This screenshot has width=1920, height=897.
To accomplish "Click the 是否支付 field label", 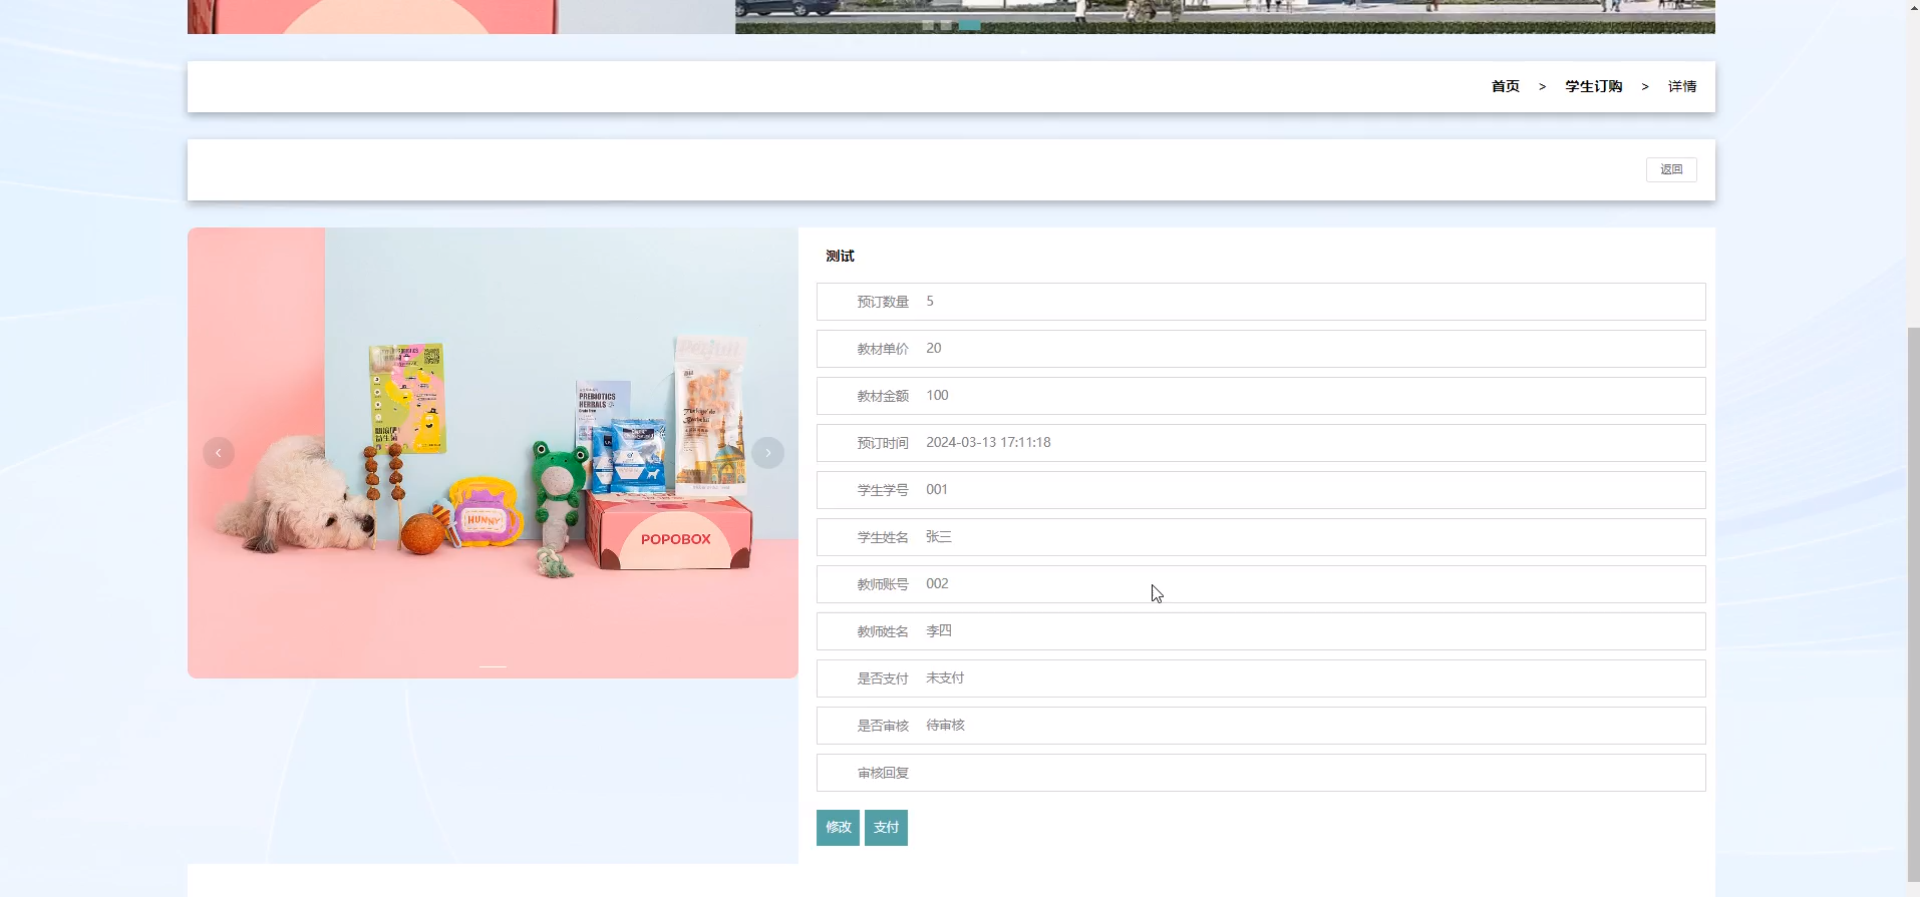I will tap(883, 679).
